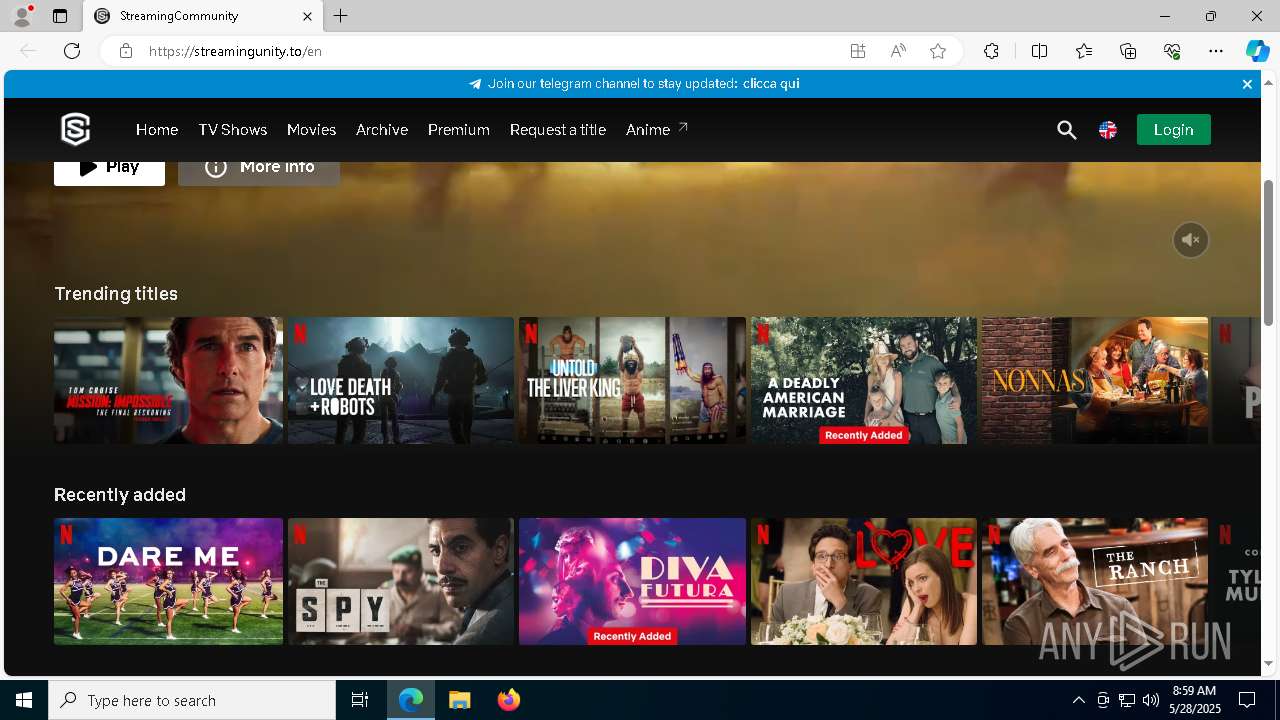Close the StreamingCommunity tab
The height and width of the screenshot is (720, 1280).
click(x=308, y=16)
